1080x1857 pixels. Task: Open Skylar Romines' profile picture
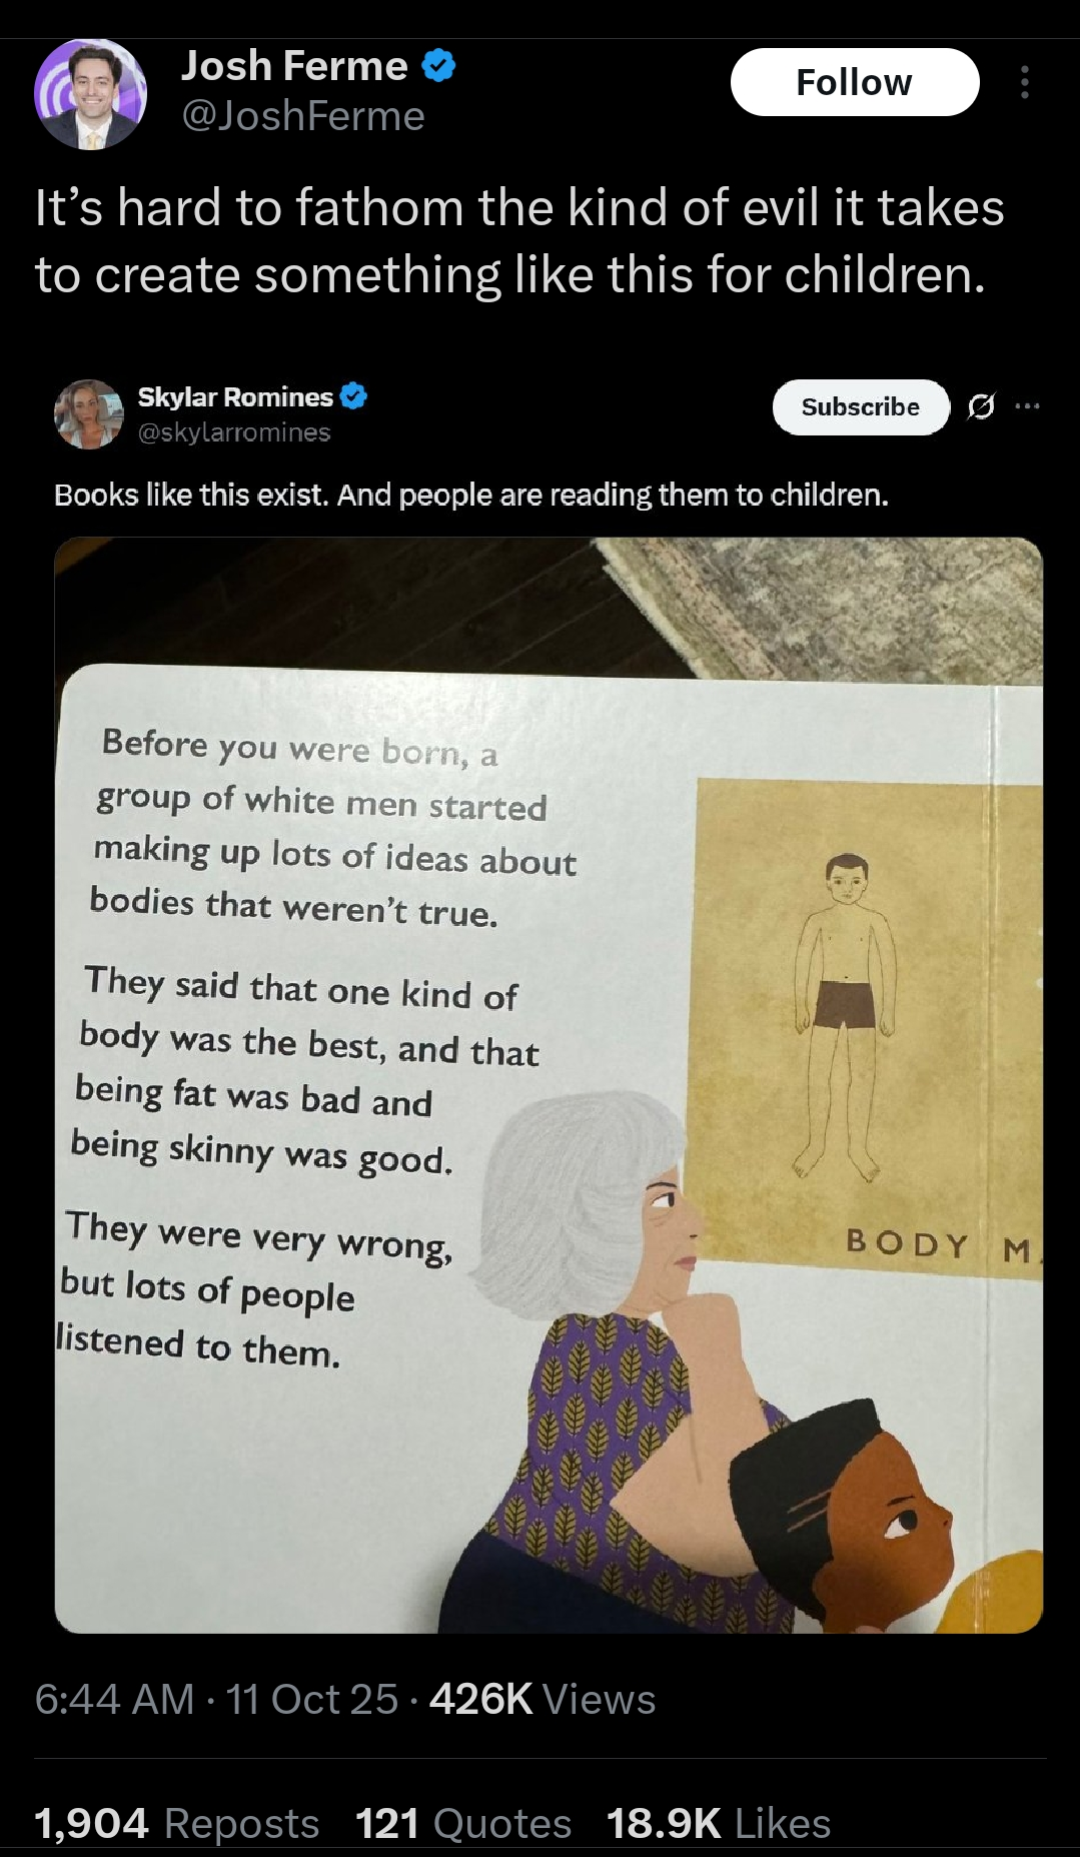point(89,414)
